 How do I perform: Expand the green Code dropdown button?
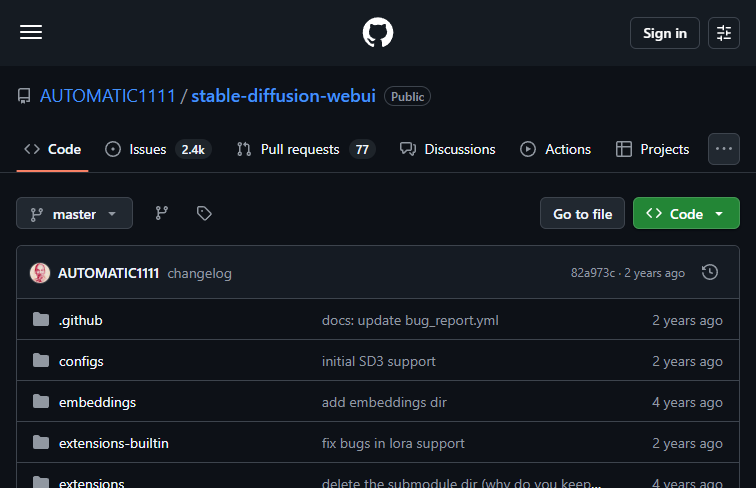point(686,213)
